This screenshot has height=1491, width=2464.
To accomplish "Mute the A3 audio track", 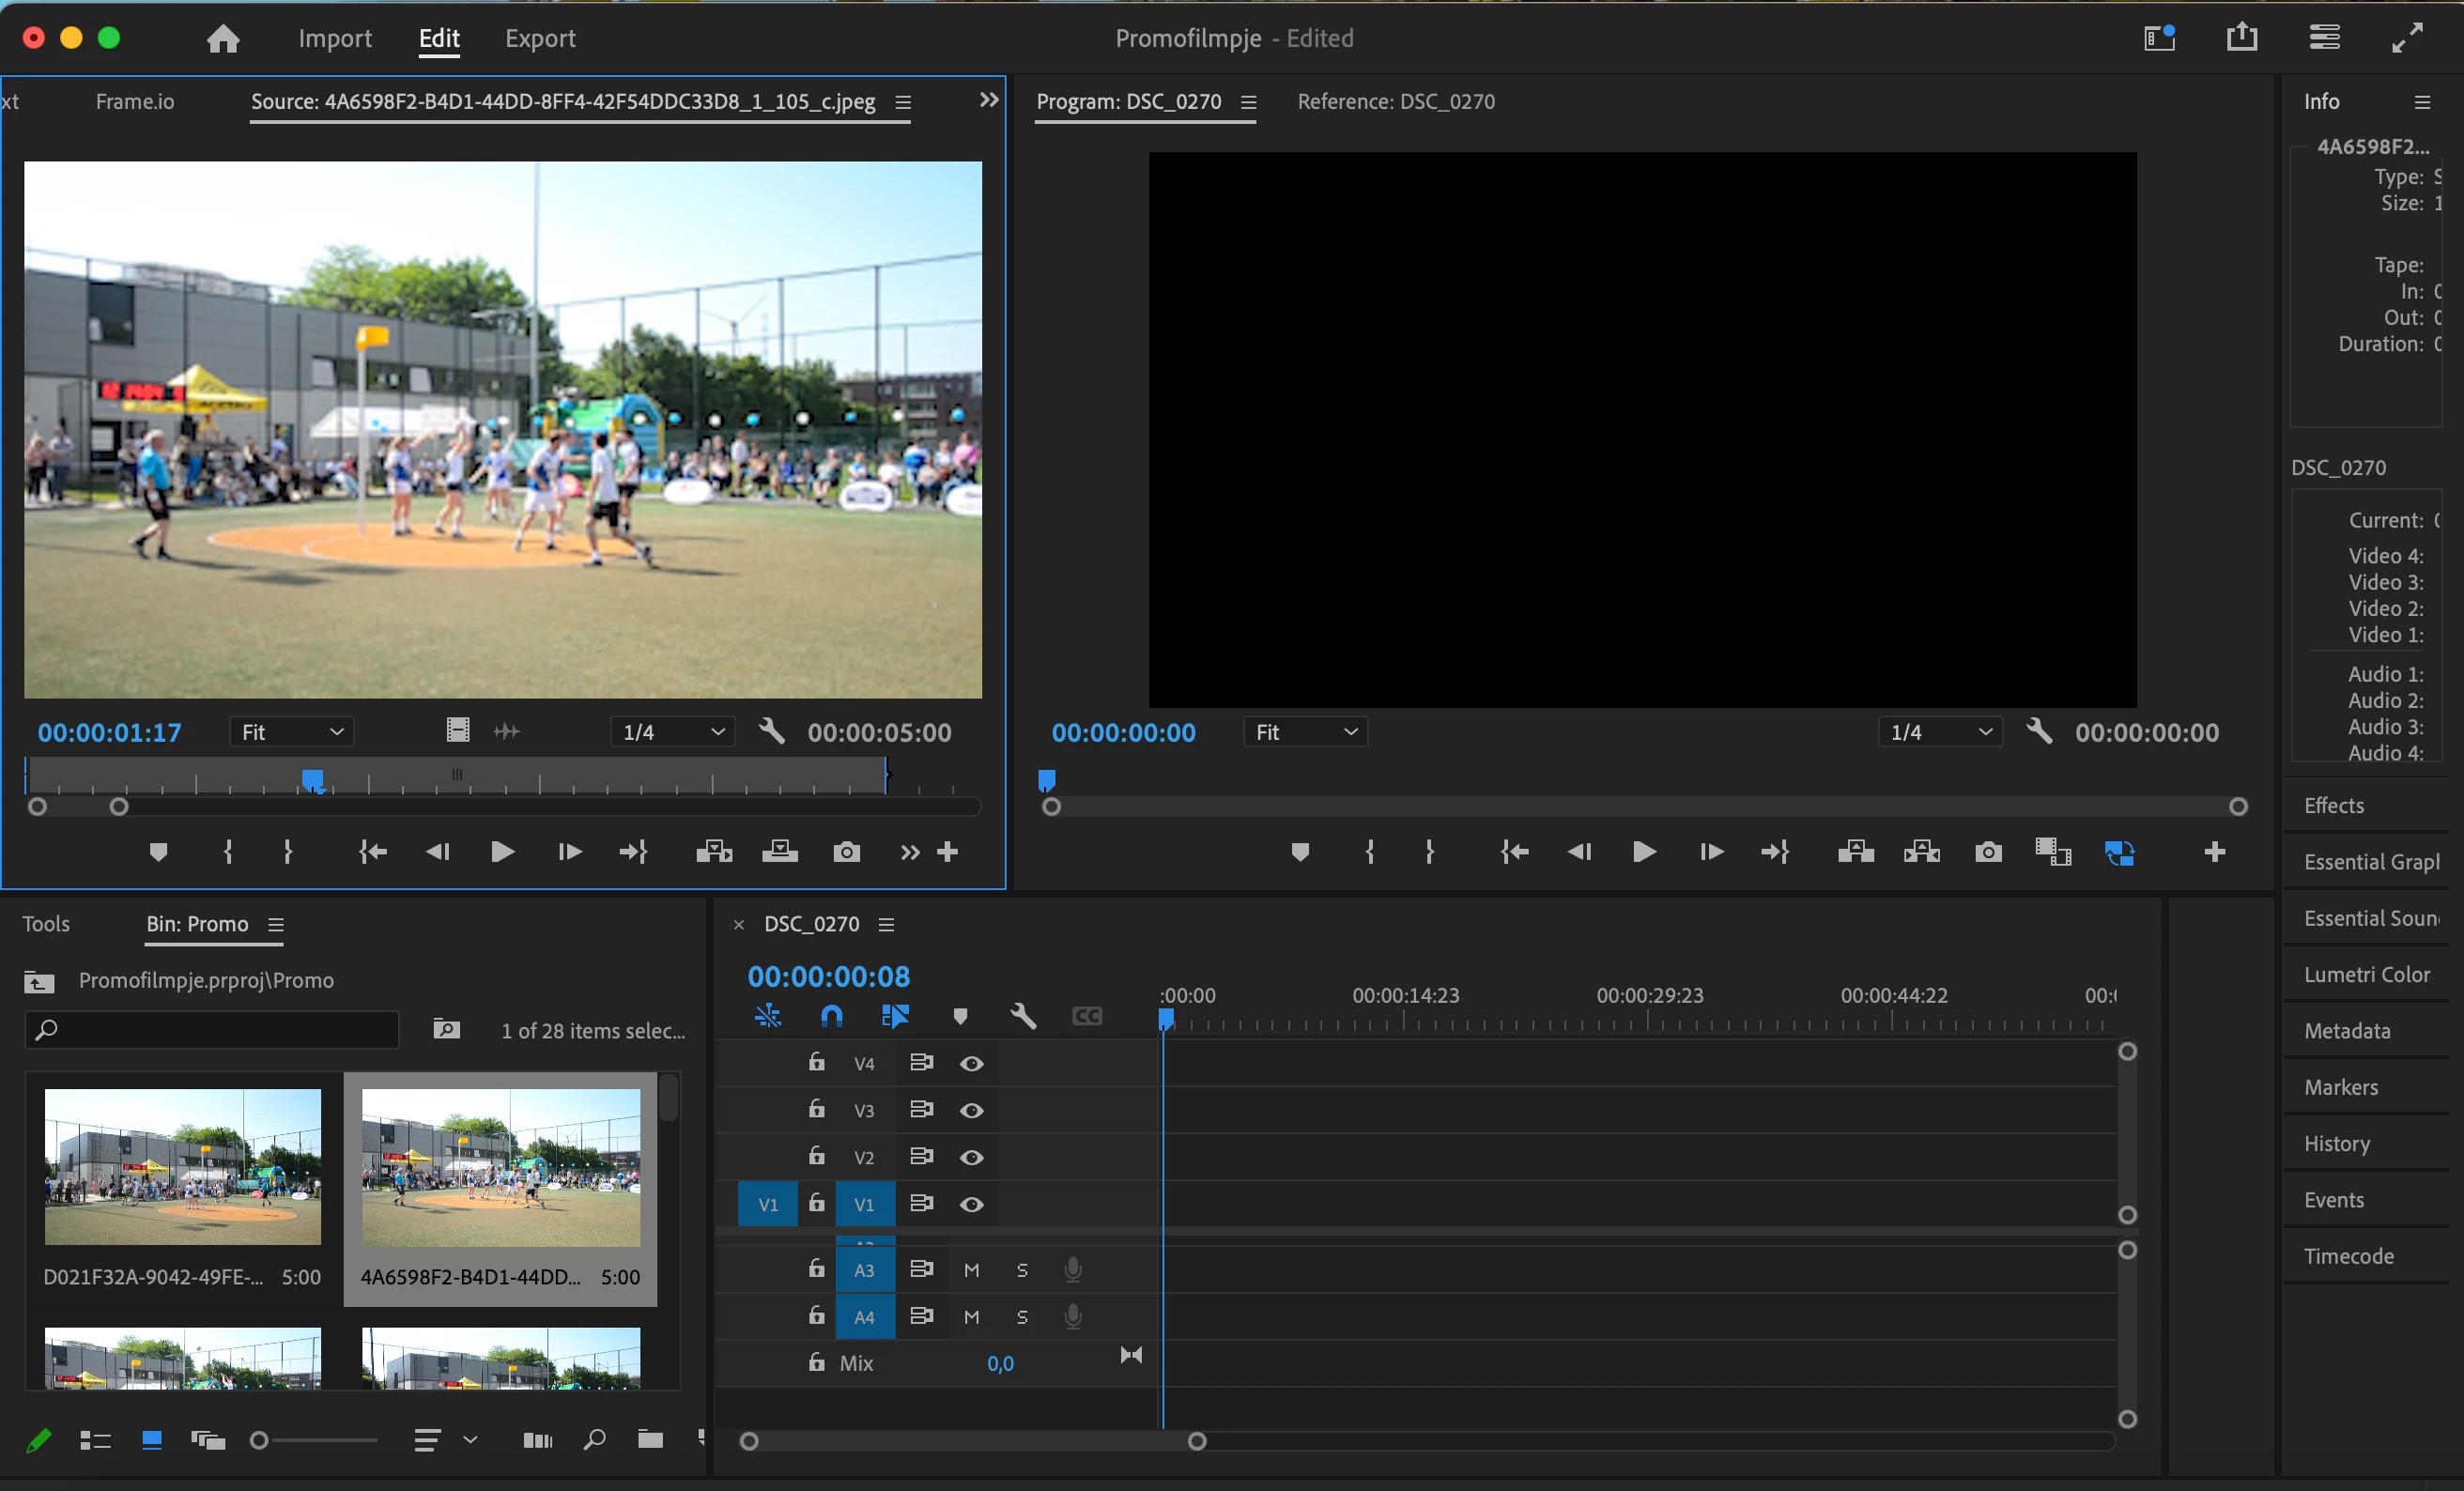I will [x=971, y=1270].
